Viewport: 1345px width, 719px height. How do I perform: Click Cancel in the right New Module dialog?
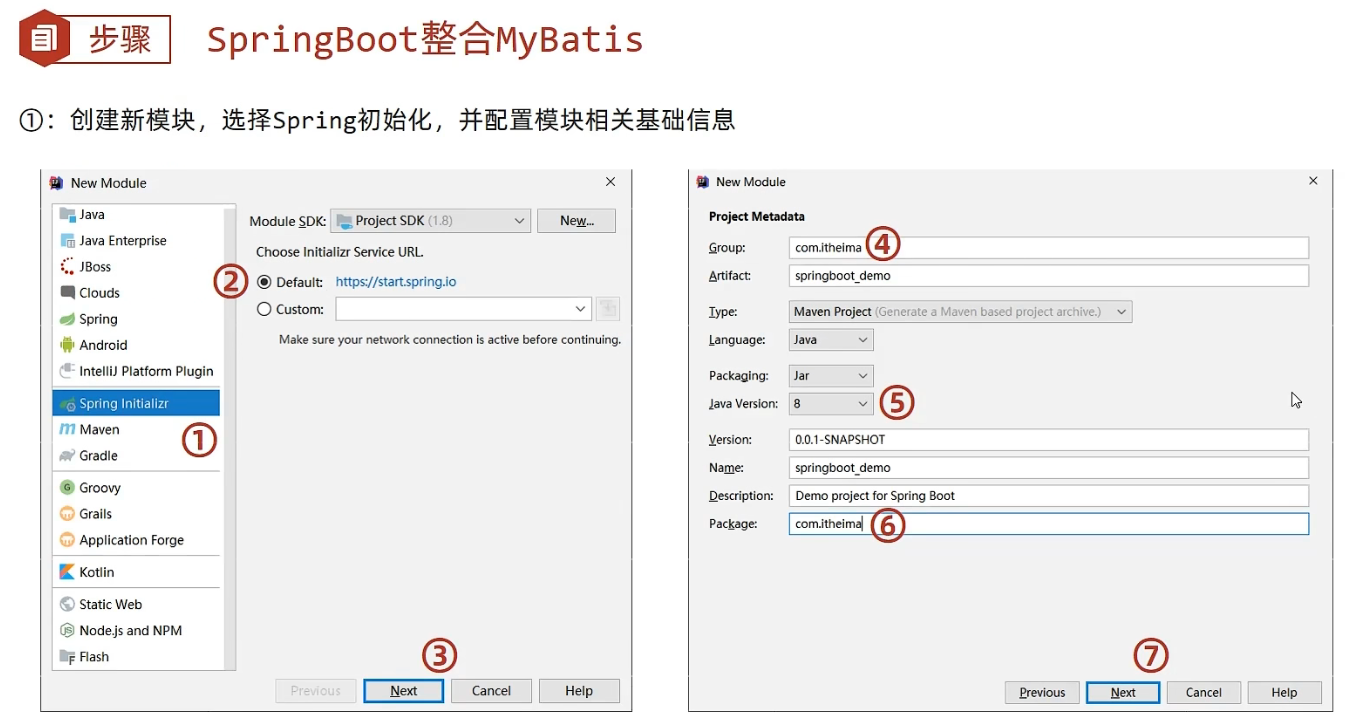point(1204,692)
